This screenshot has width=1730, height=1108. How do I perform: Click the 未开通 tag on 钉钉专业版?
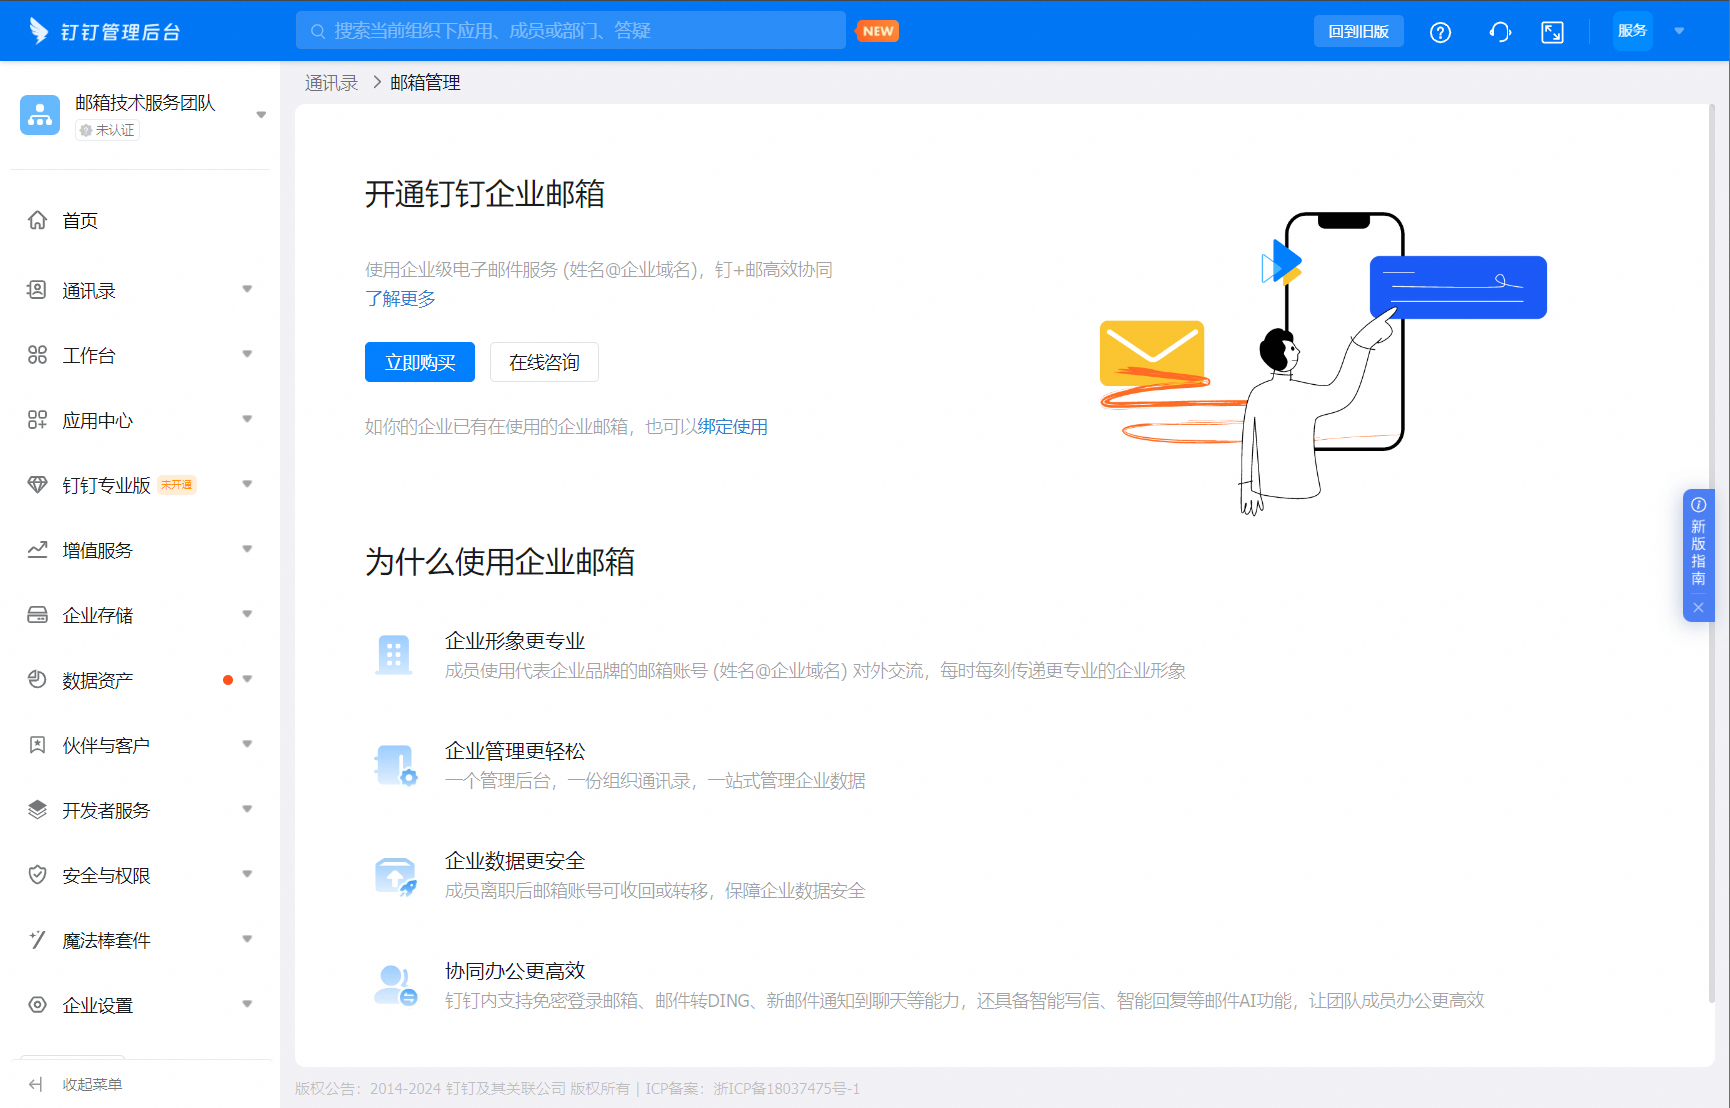[177, 485]
